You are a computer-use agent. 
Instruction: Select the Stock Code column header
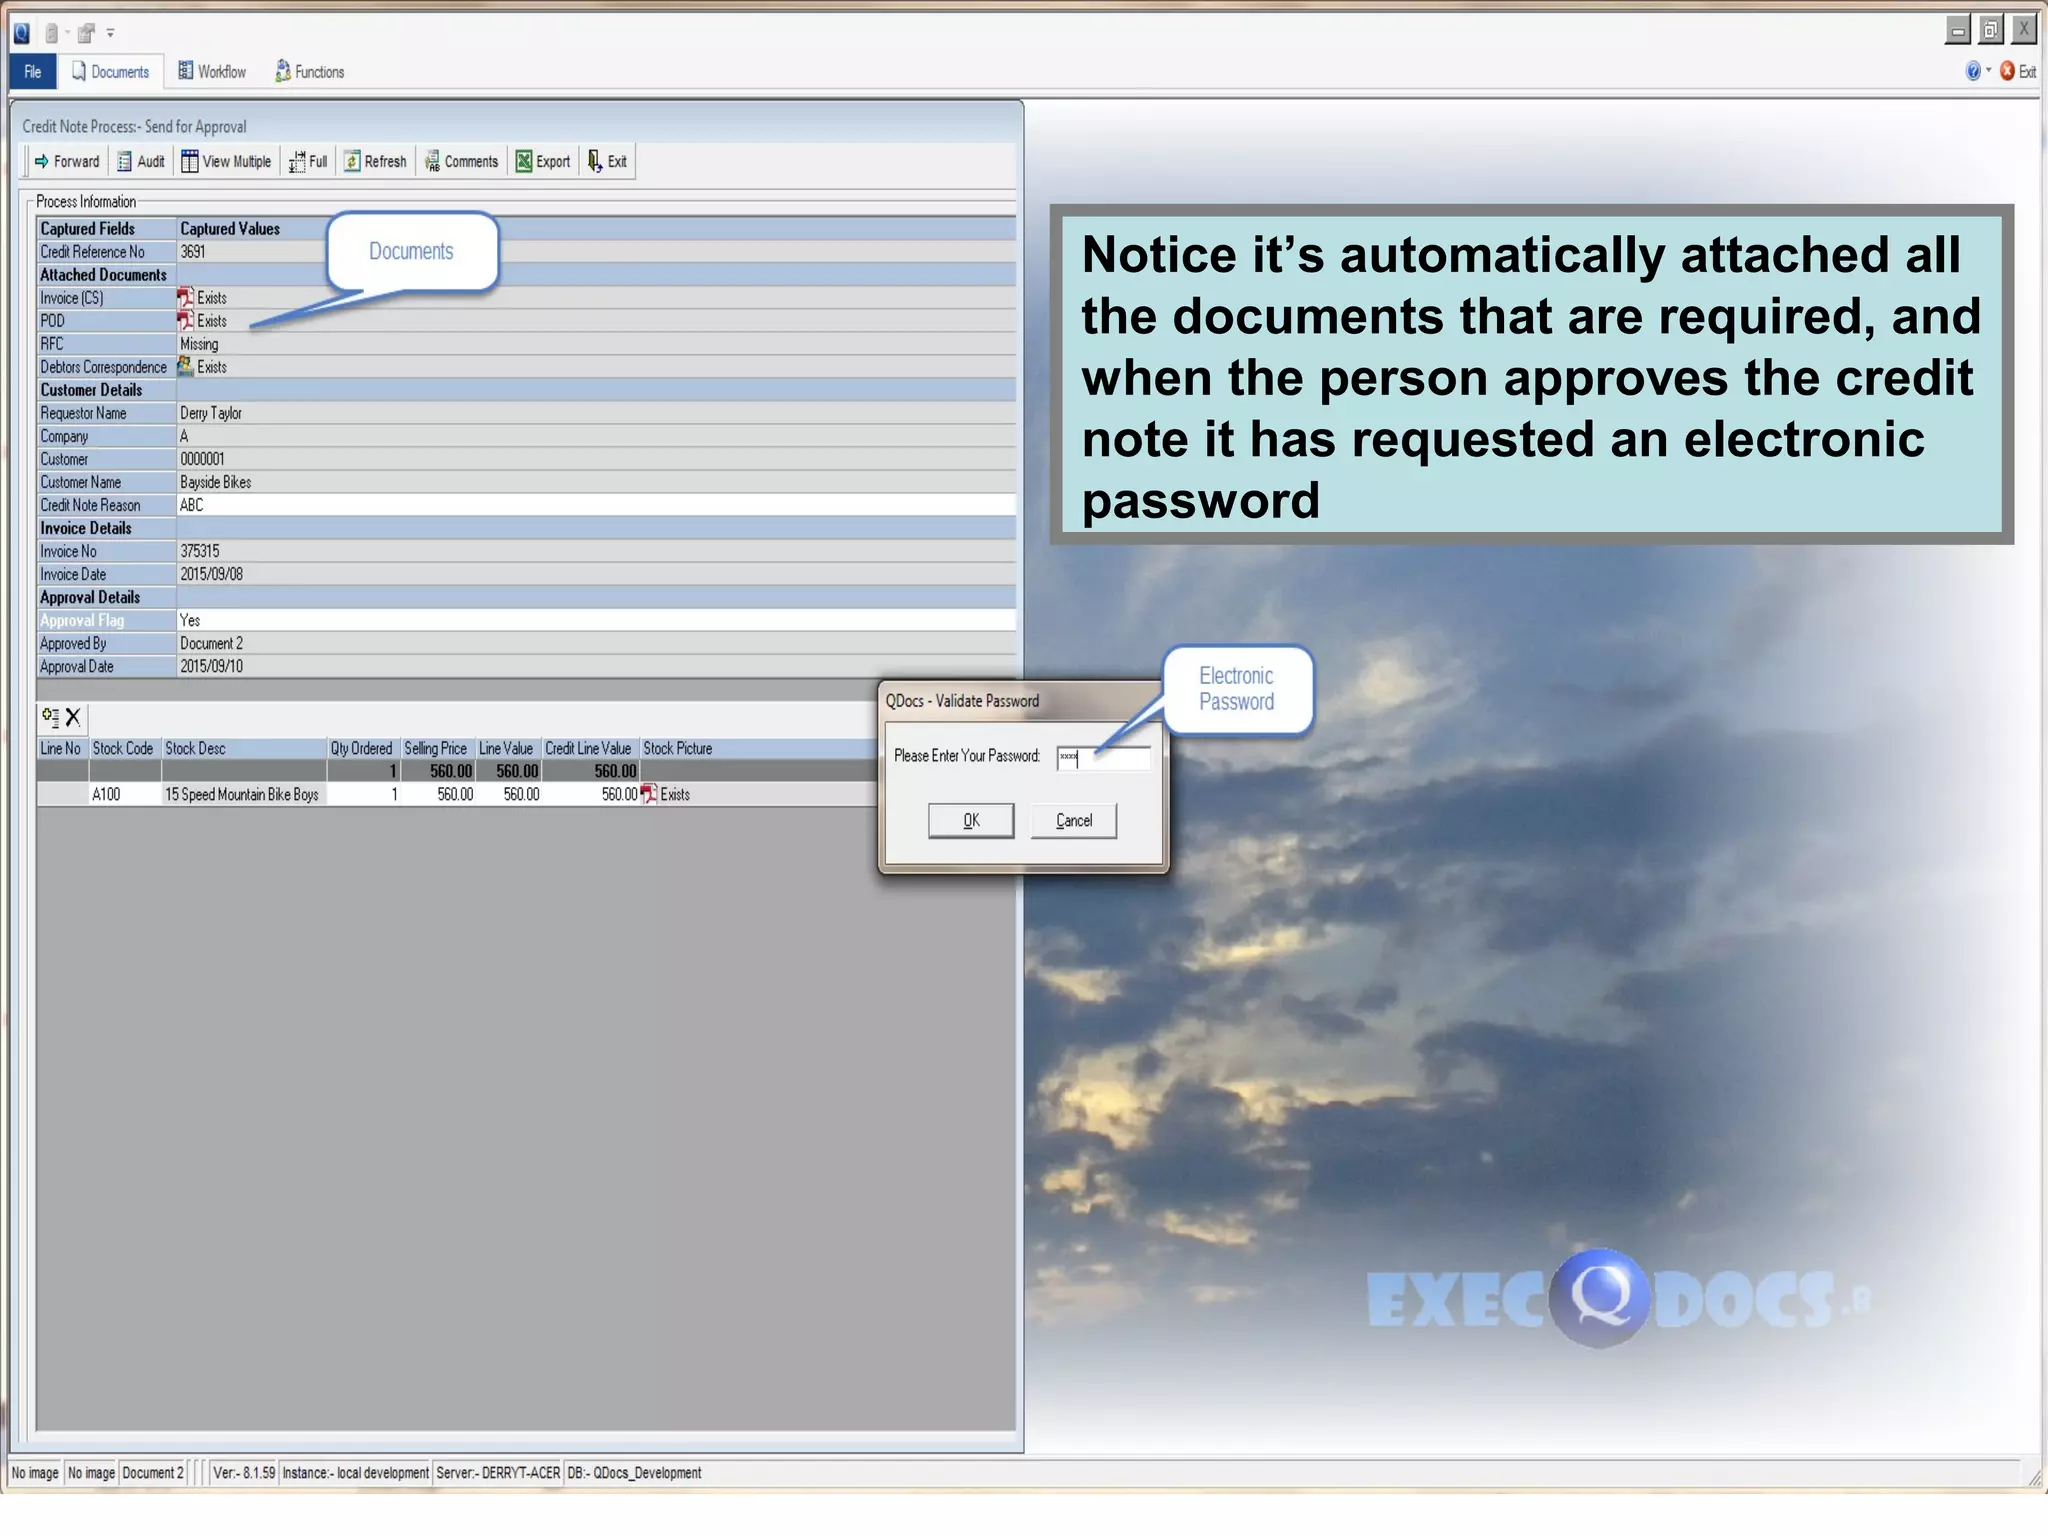tap(124, 749)
